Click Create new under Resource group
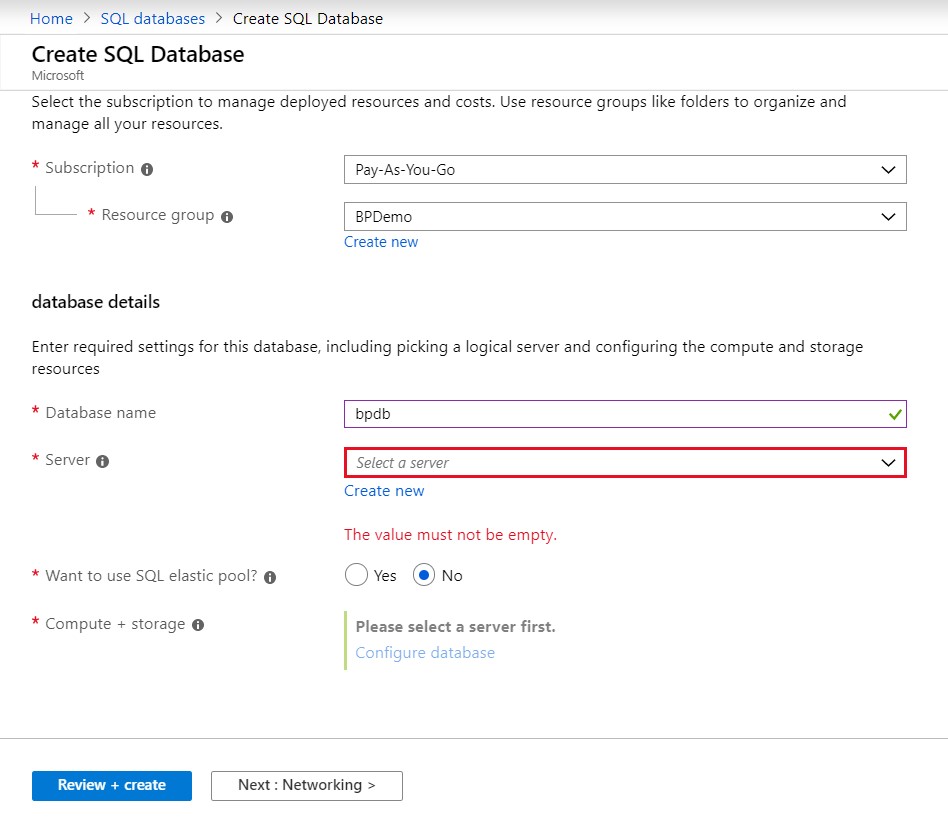The height and width of the screenshot is (832, 948). (381, 242)
